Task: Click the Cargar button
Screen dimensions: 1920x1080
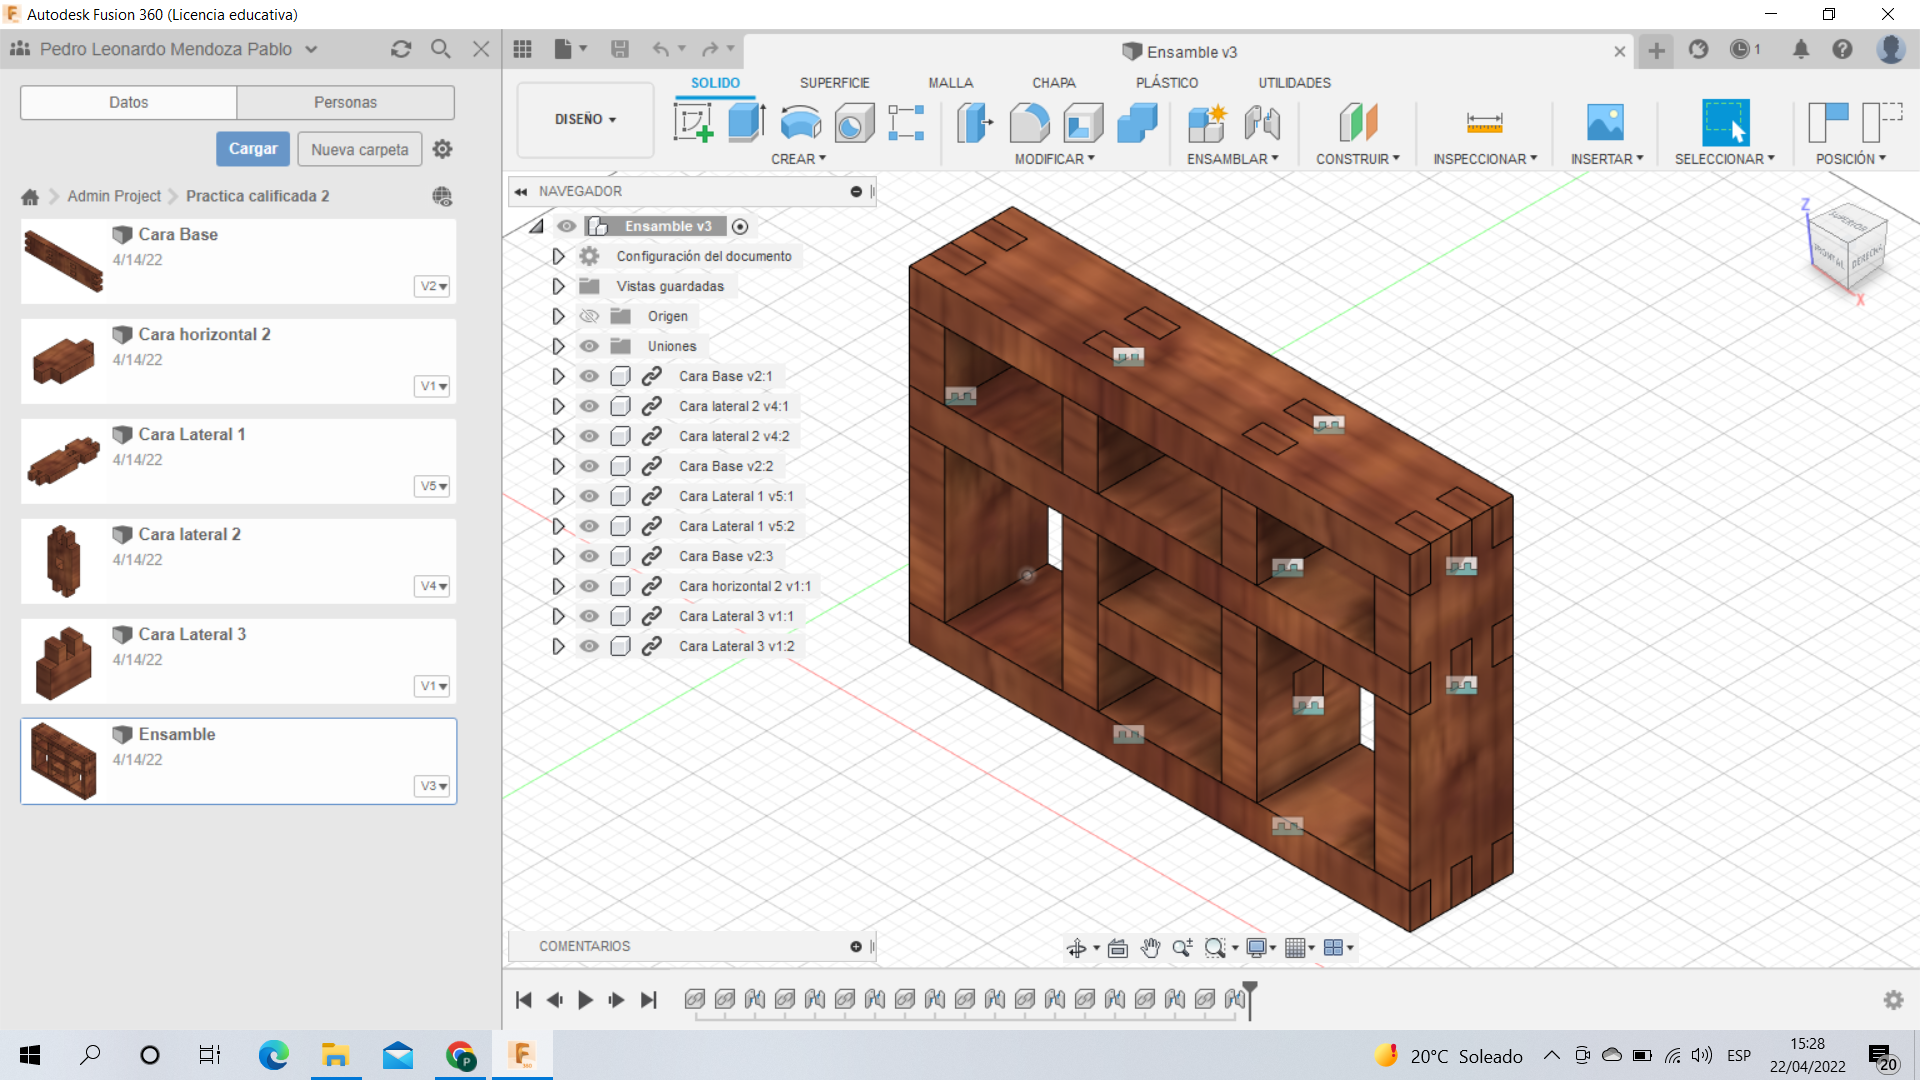Action: [x=253, y=149]
